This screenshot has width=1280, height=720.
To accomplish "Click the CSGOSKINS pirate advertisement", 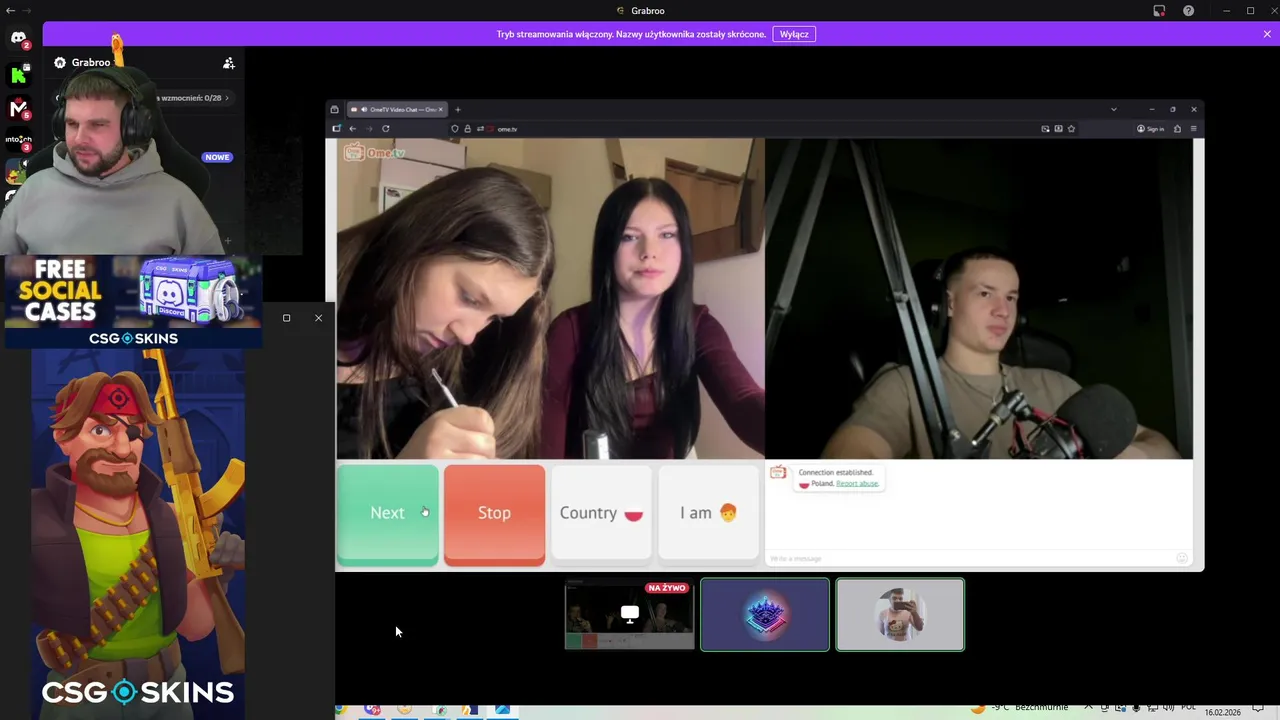I will click(138, 534).
